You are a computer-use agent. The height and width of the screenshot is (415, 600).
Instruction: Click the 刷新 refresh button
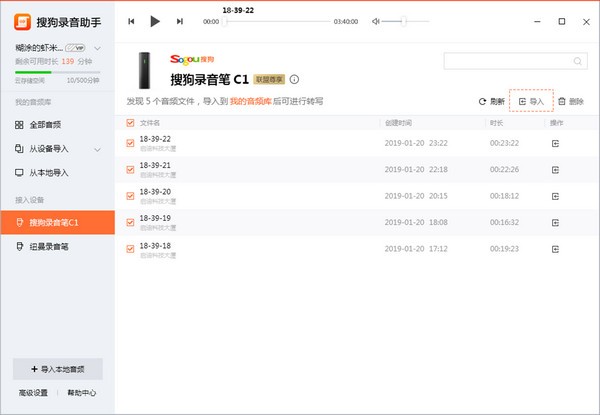tap(490, 102)
